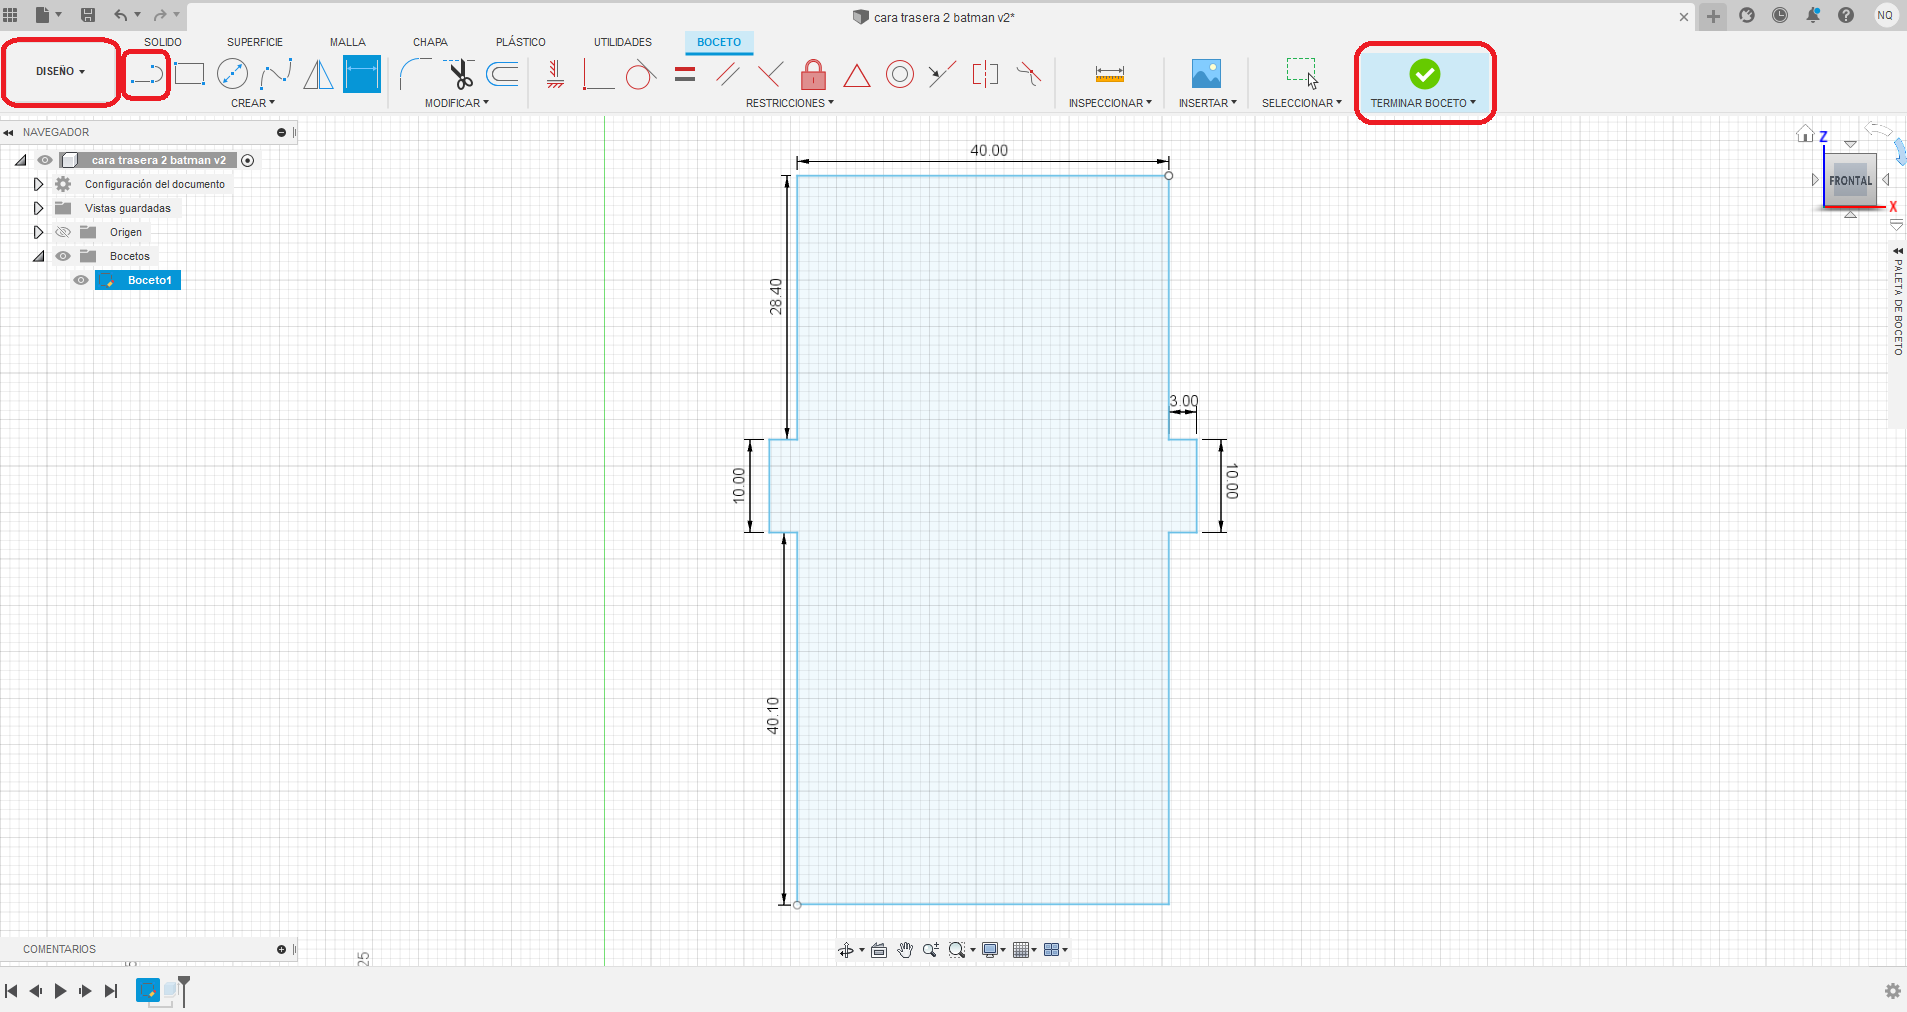Apply the Parallel constraint

(x=728, y=74)
